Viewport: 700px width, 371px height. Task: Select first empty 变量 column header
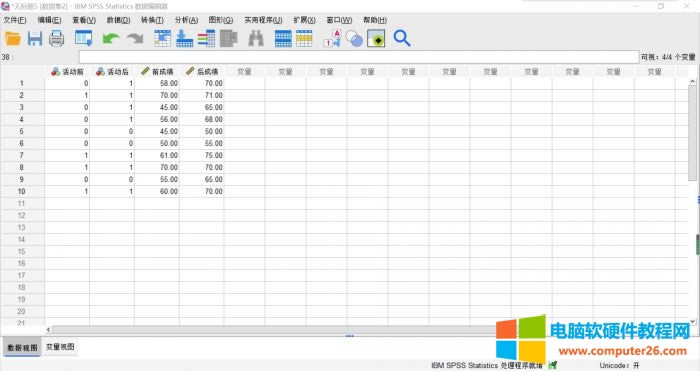pyautogui.click(x=244, y=71)
